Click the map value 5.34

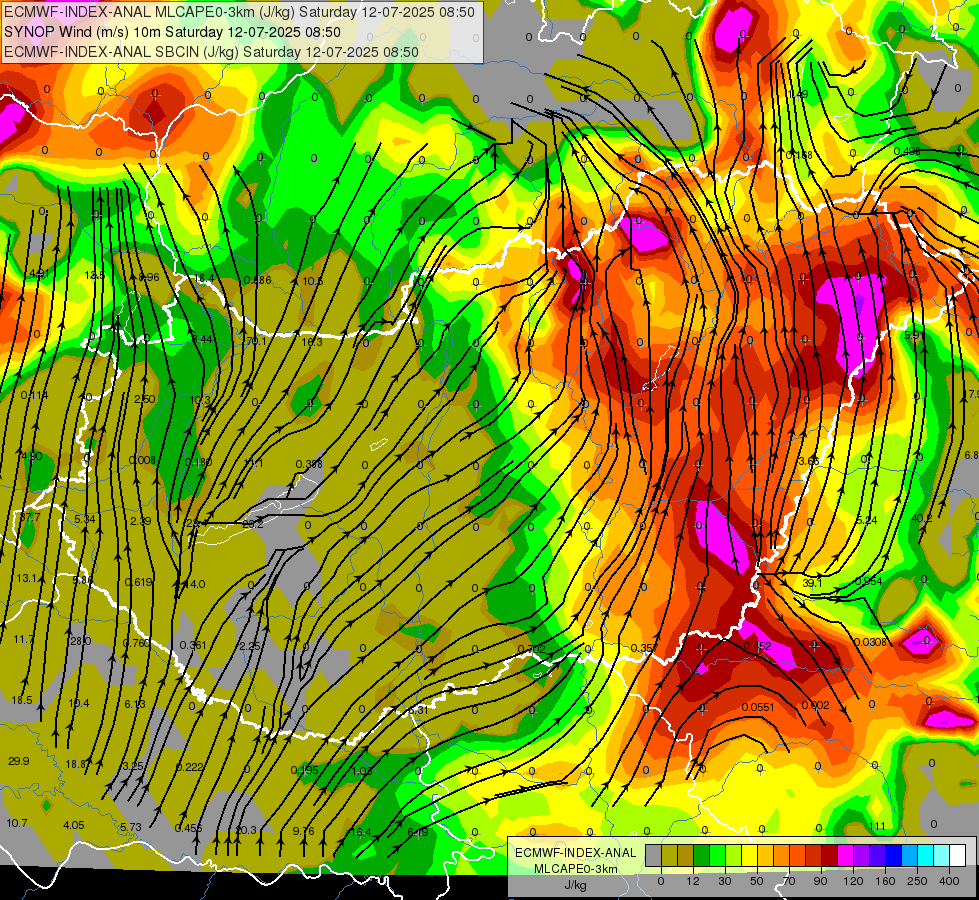(84, 519)
